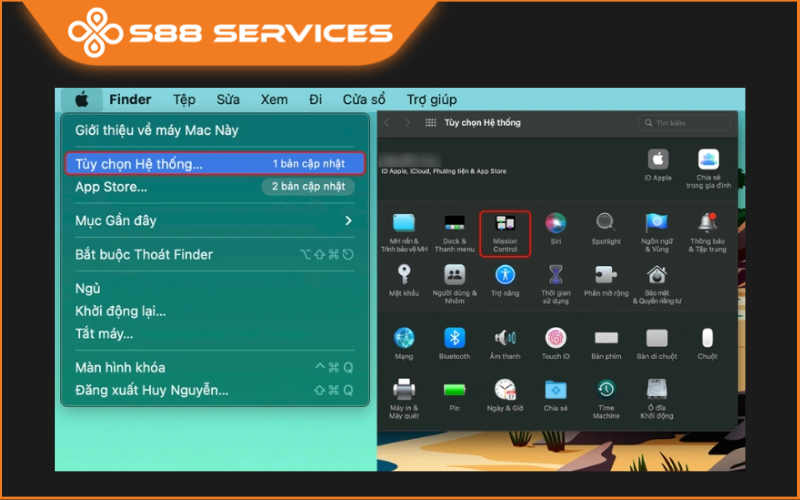This screenshot has height=500, width=800.
Task: Open Pin battery preferences
Action: [x=454, y=395]
